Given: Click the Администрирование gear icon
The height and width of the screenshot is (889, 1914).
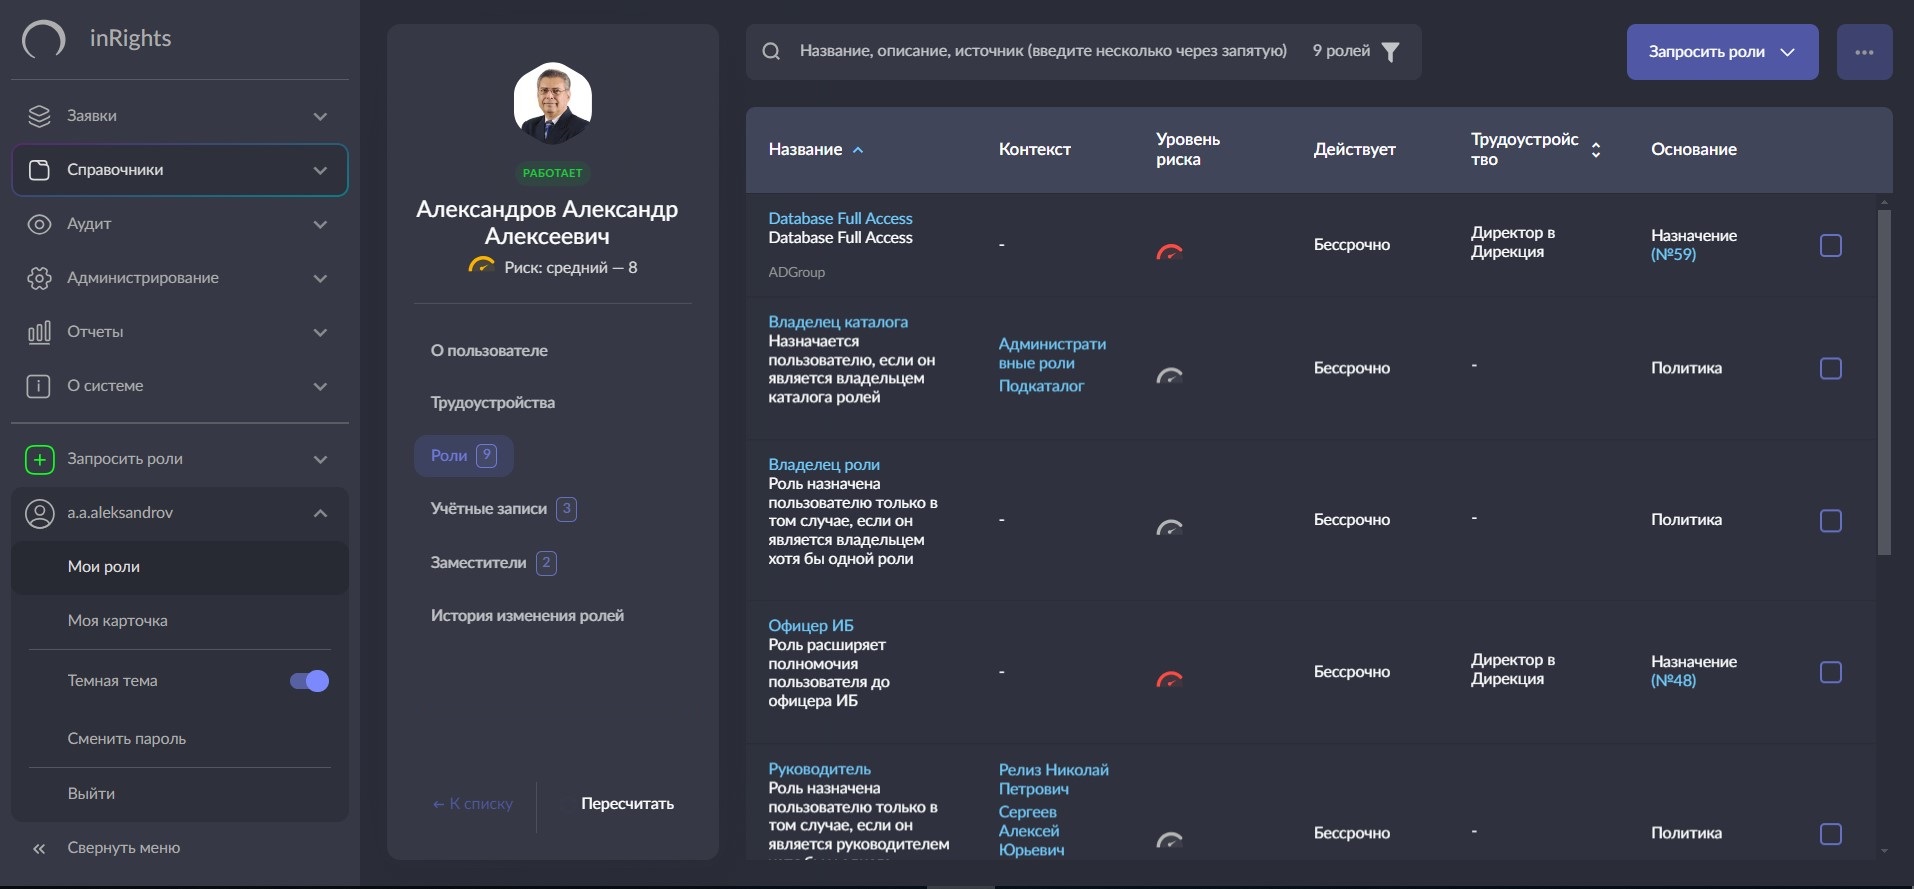Looking at the screenshot, I should [39, 278].
